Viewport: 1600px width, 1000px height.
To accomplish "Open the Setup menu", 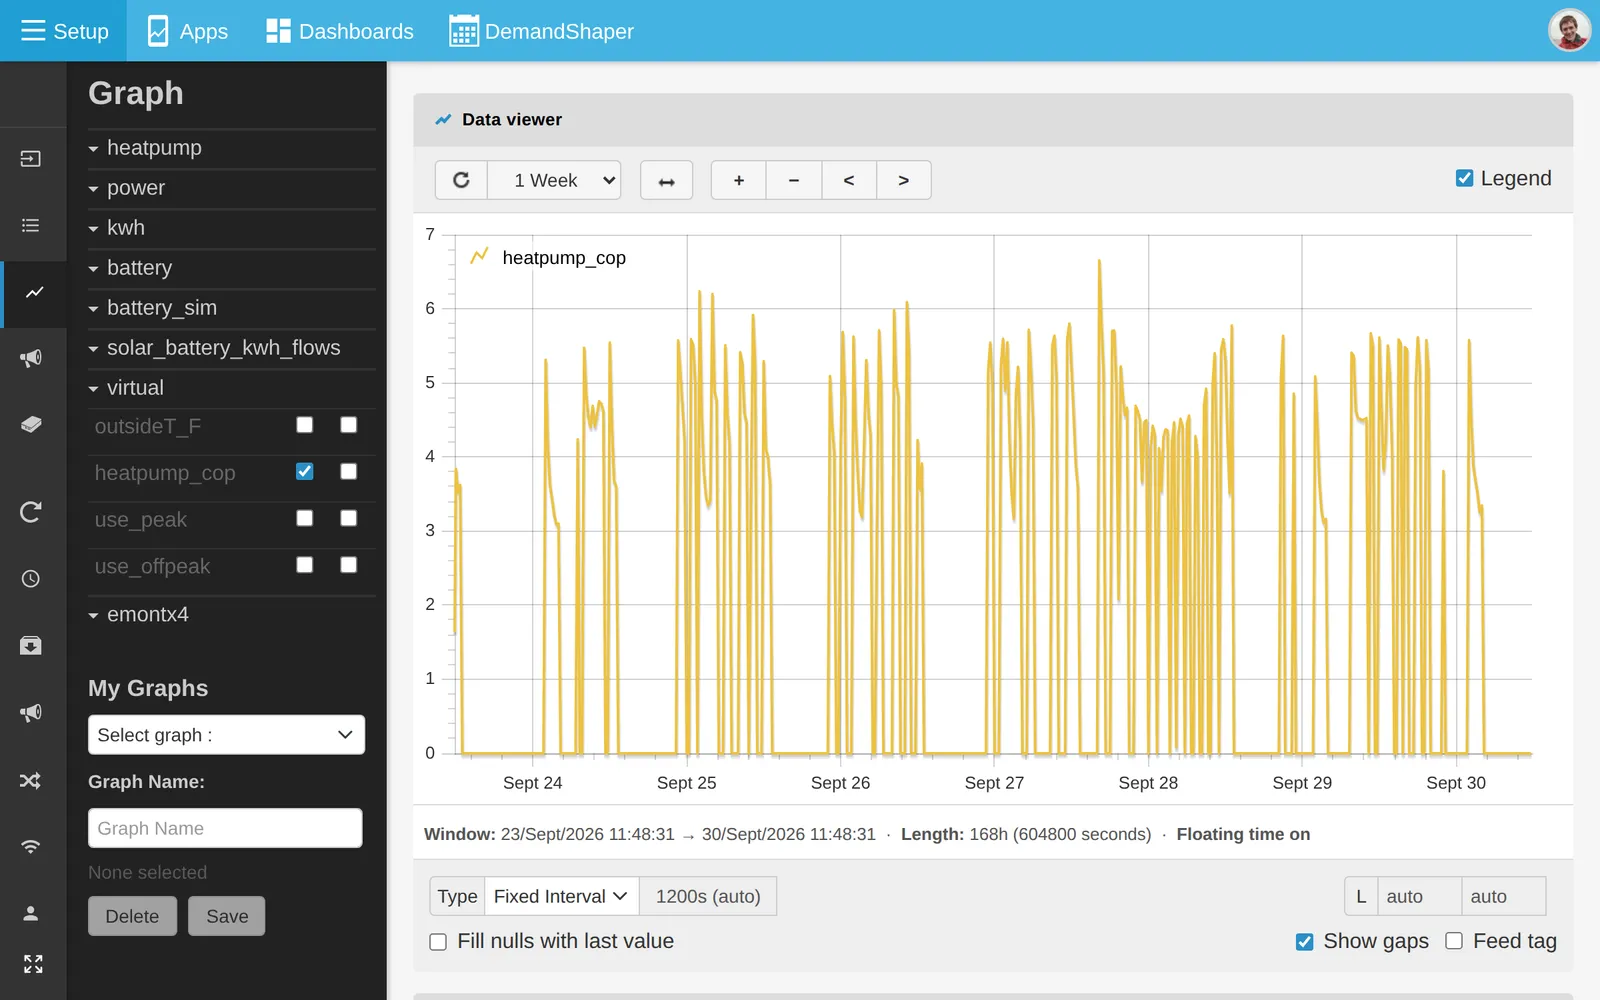I will [x=64, y=31].
